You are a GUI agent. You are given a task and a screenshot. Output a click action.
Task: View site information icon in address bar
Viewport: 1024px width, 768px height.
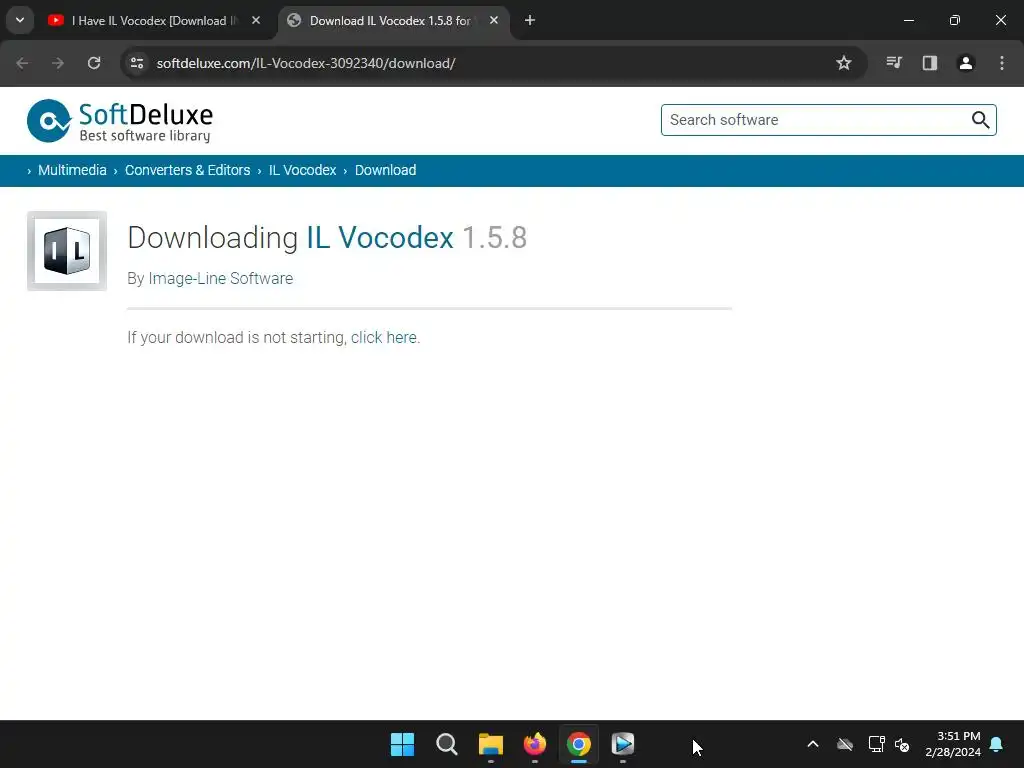(137, 63)
